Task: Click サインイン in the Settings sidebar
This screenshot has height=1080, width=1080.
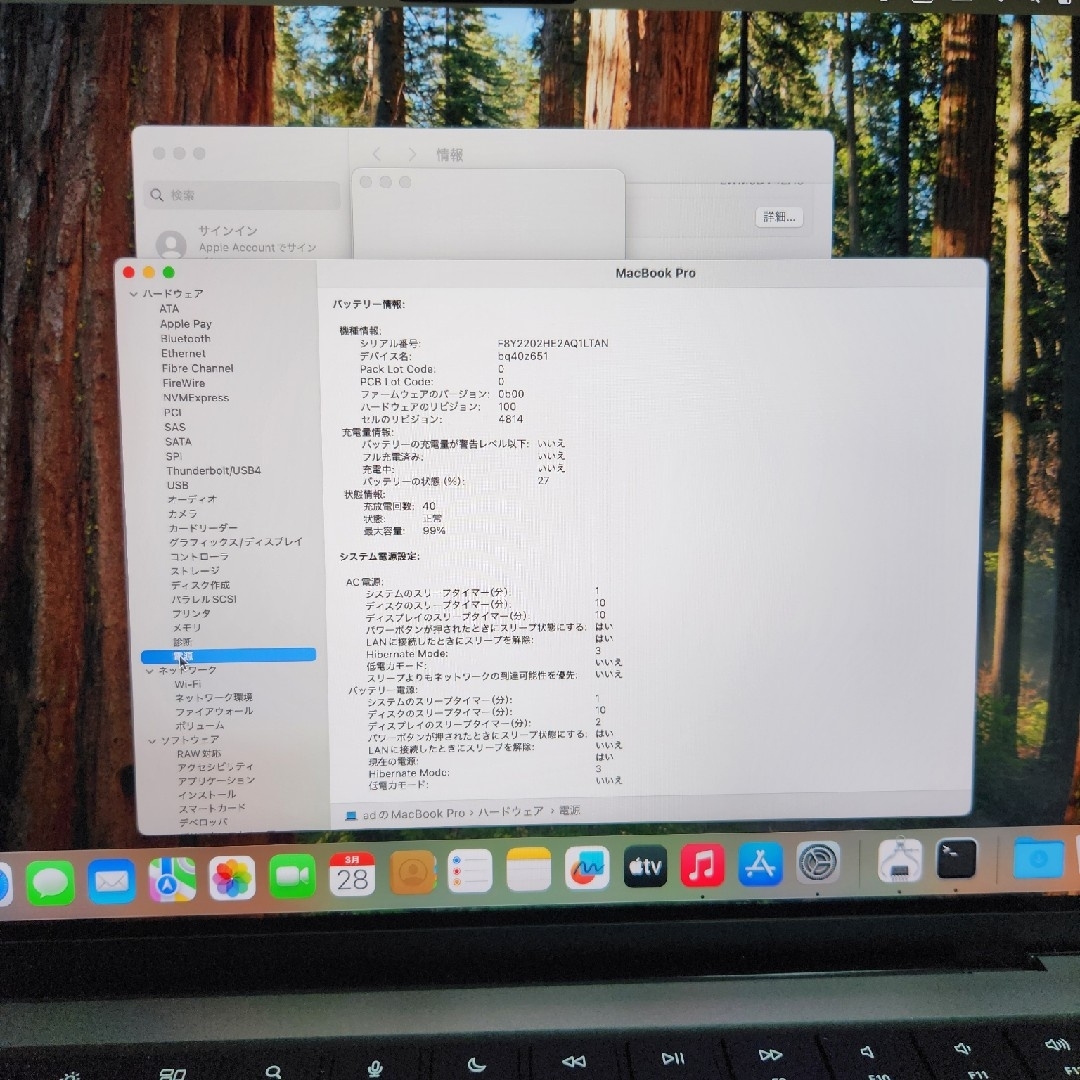Action: point(228,231)
